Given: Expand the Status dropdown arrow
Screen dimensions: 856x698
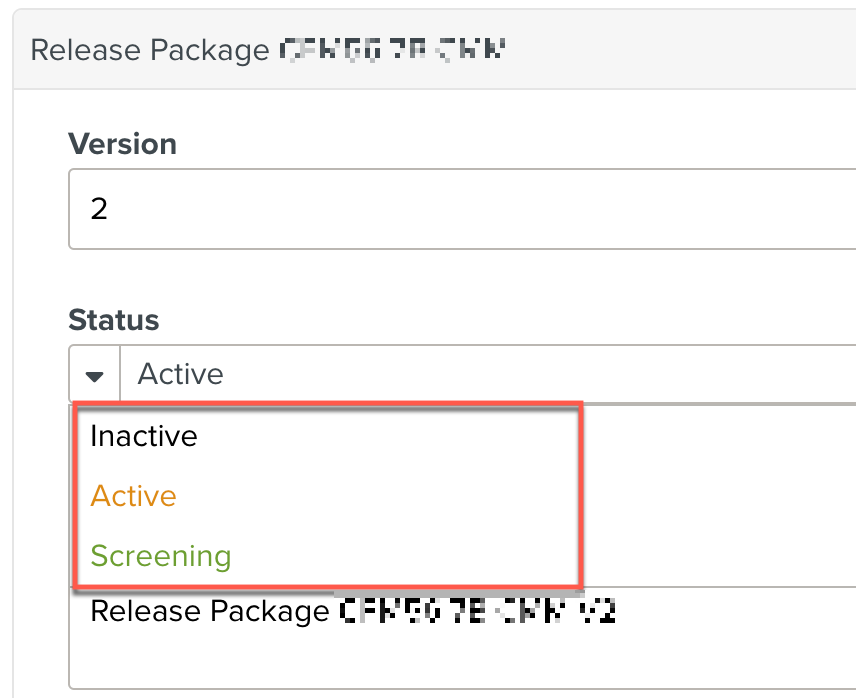Looking at the screenshot, I should [95, 375].
